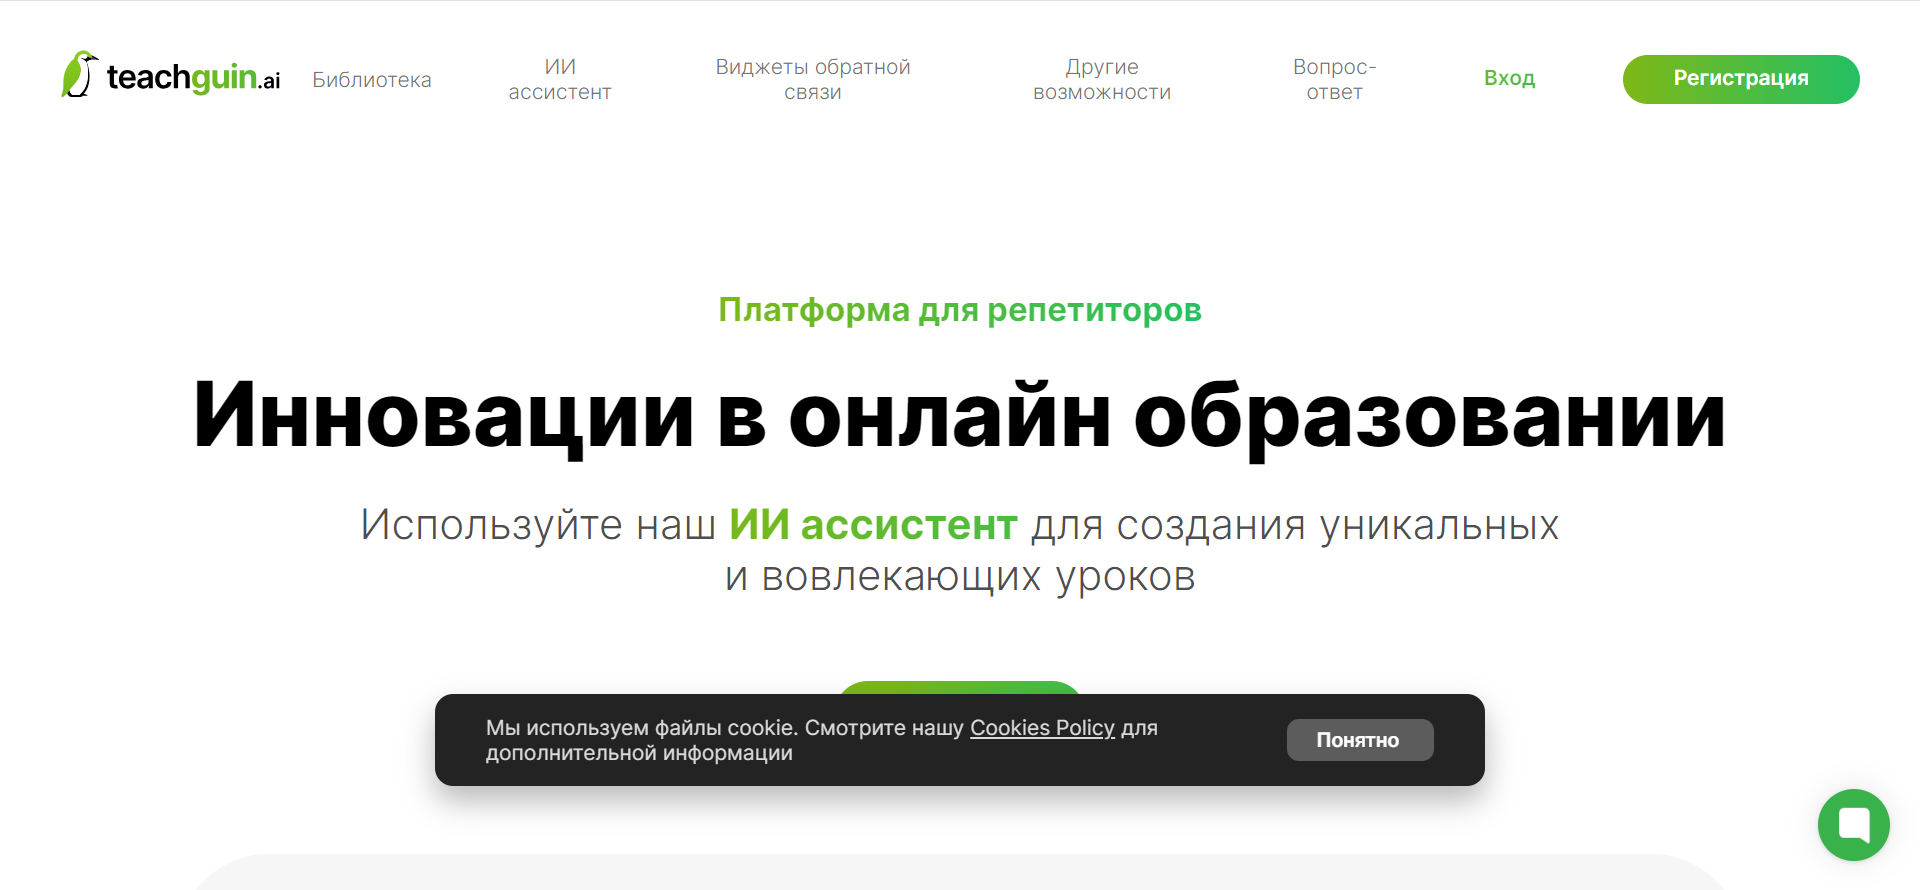Screen dimensions: 1920x890
Task: Open the Cookies Policy link
Action: click(x=1041, y=728)
